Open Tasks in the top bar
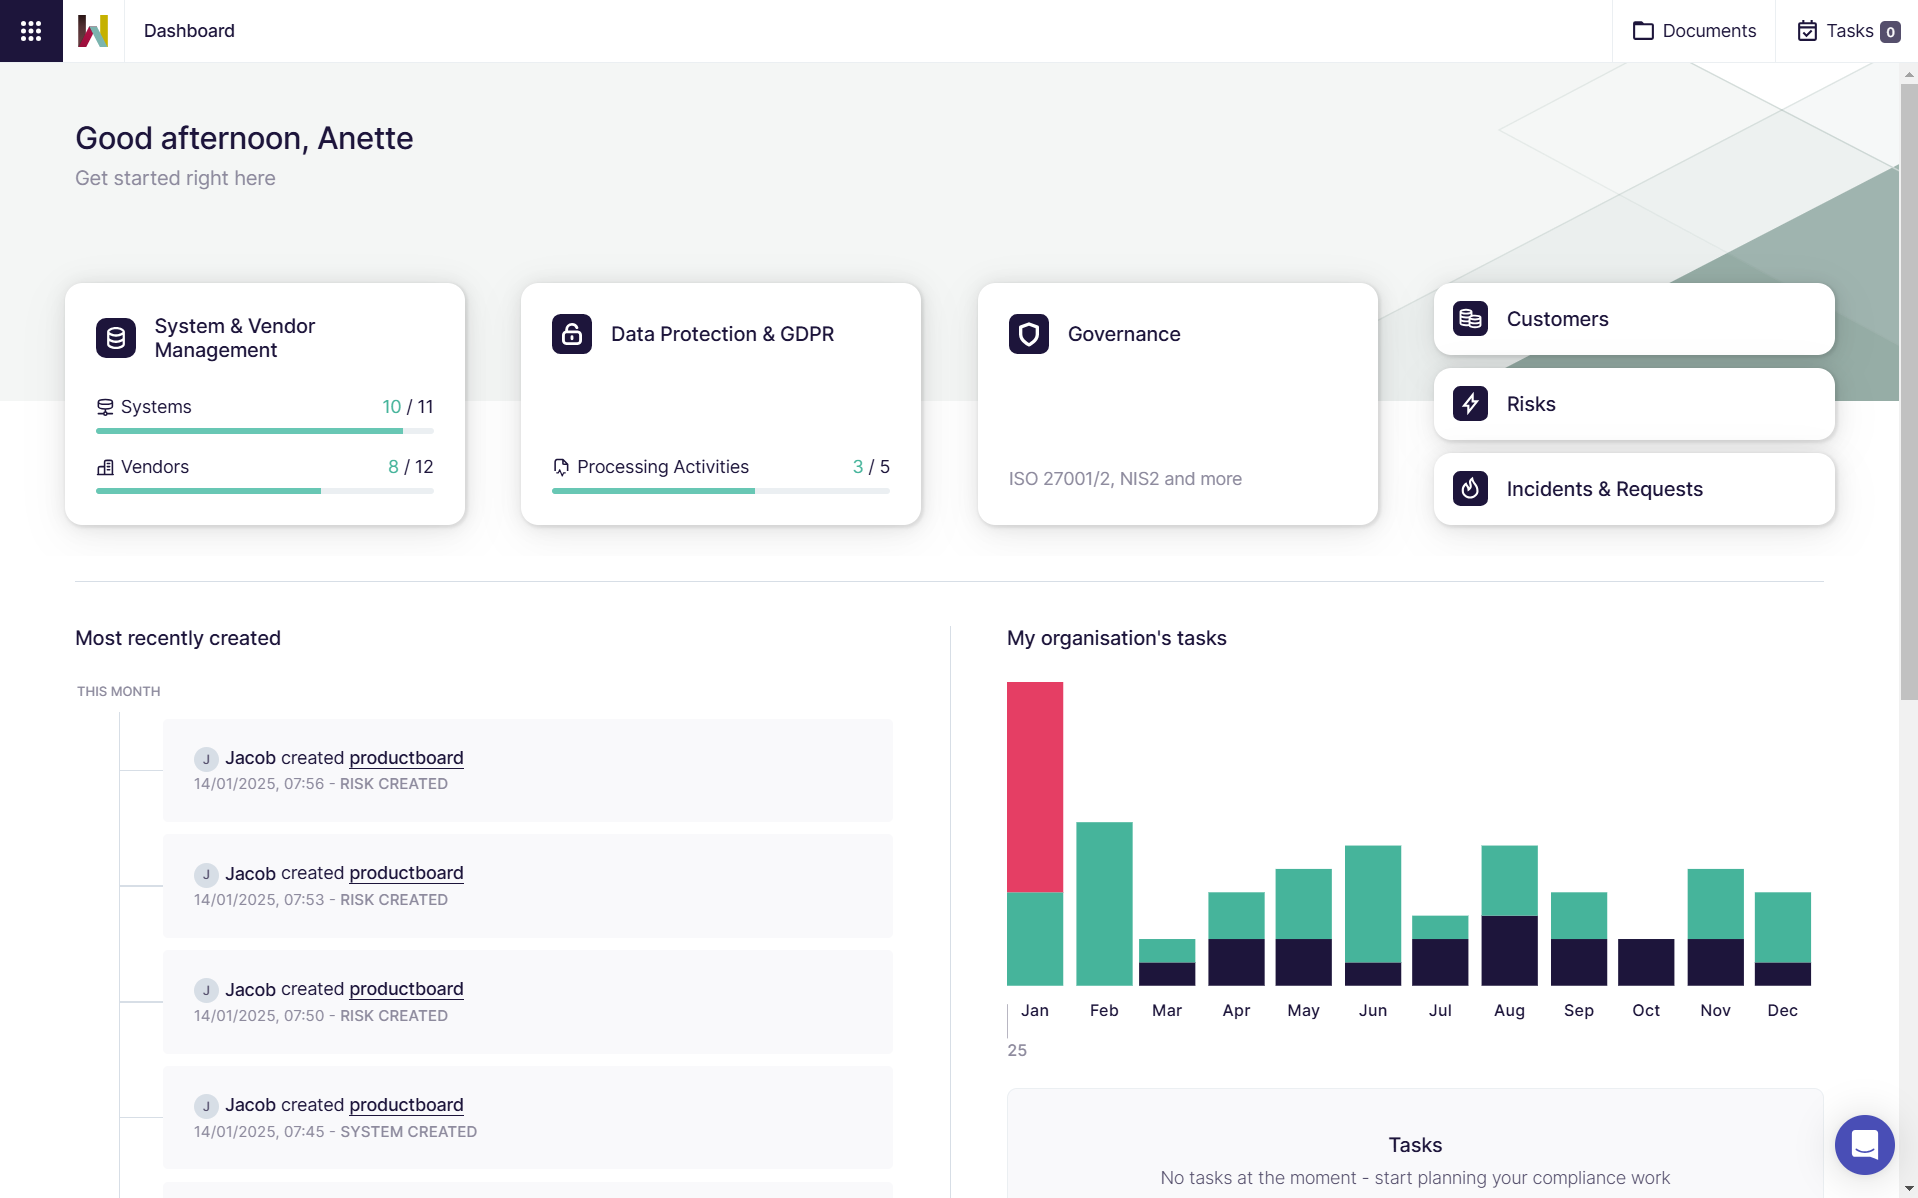Viewport: 1918px width, 1198px height. [x=1847, y=31]
